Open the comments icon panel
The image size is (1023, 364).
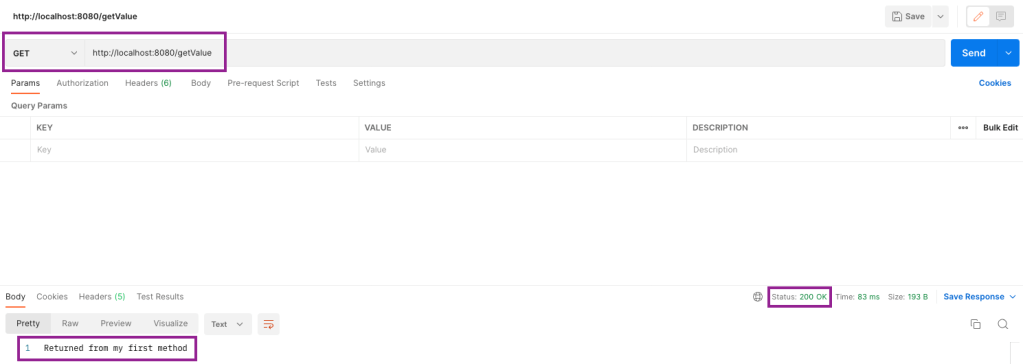1000,17
